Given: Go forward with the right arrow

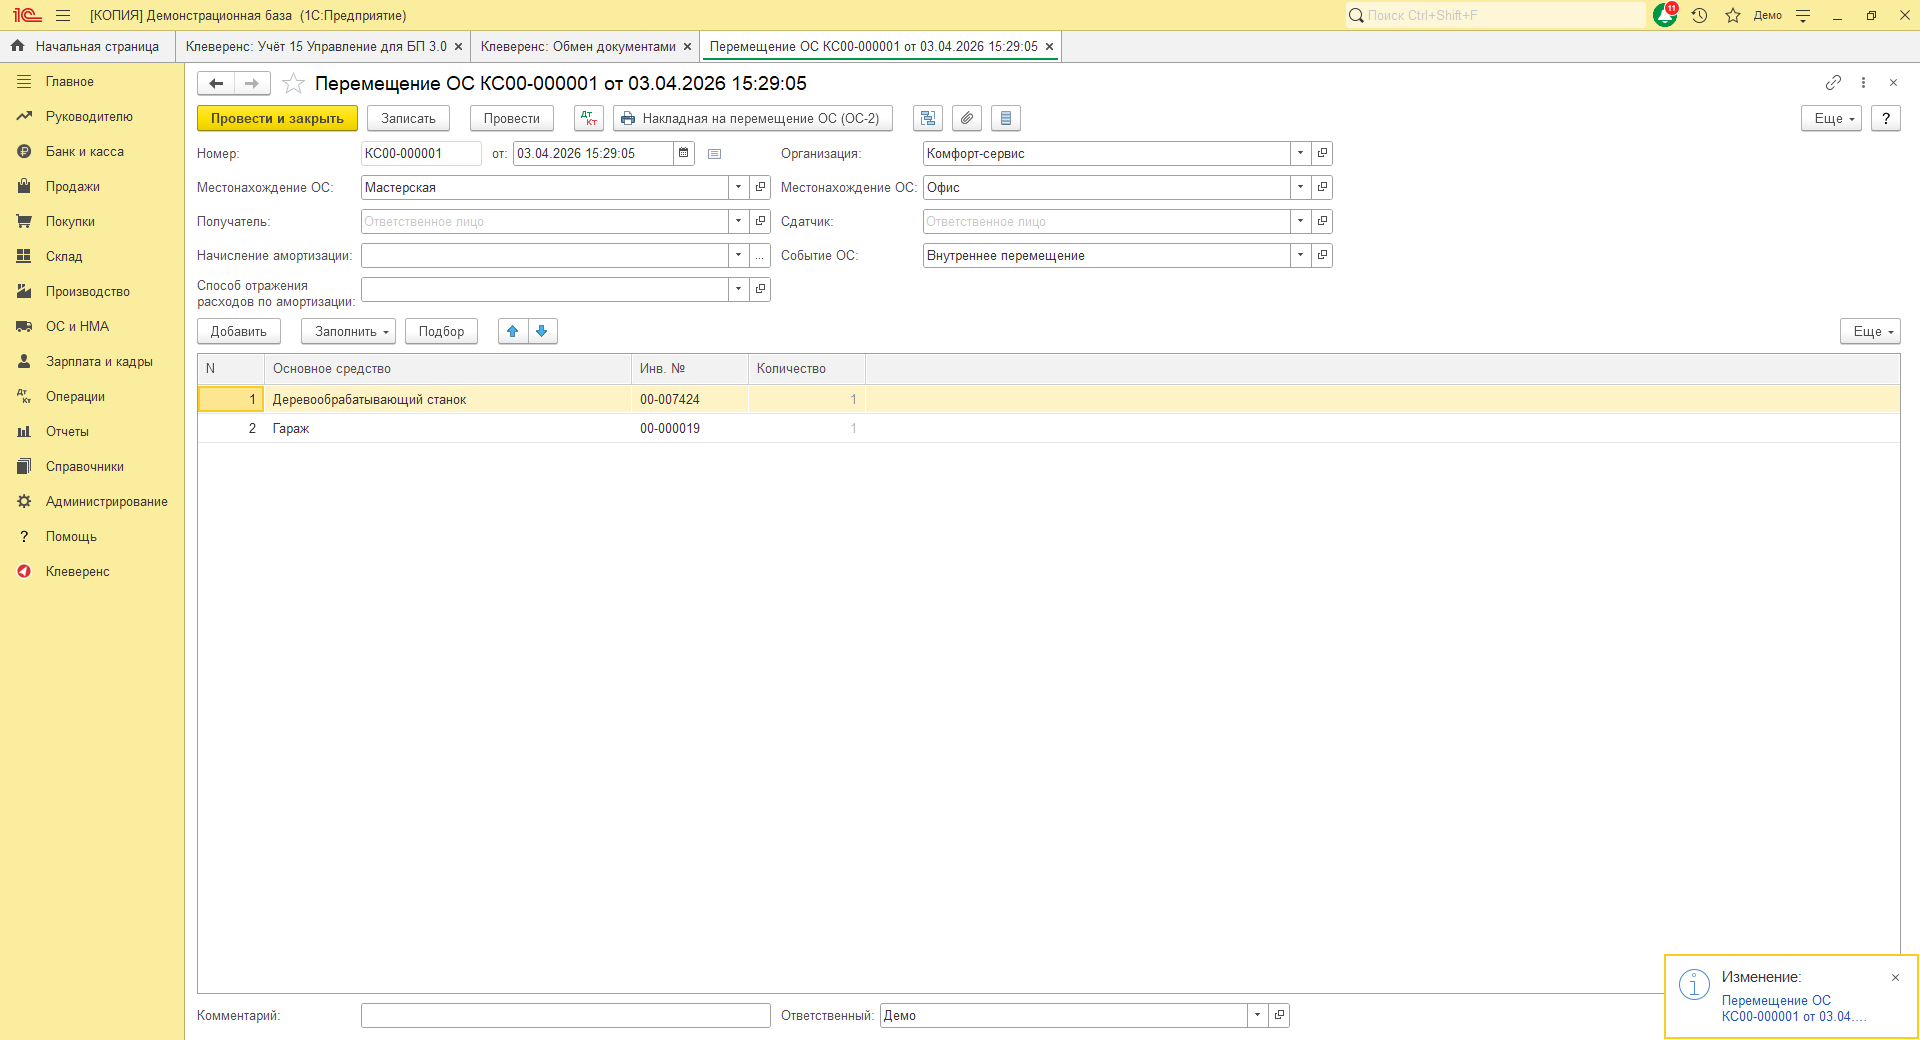Looking at the screenshot, I should 252,83.
